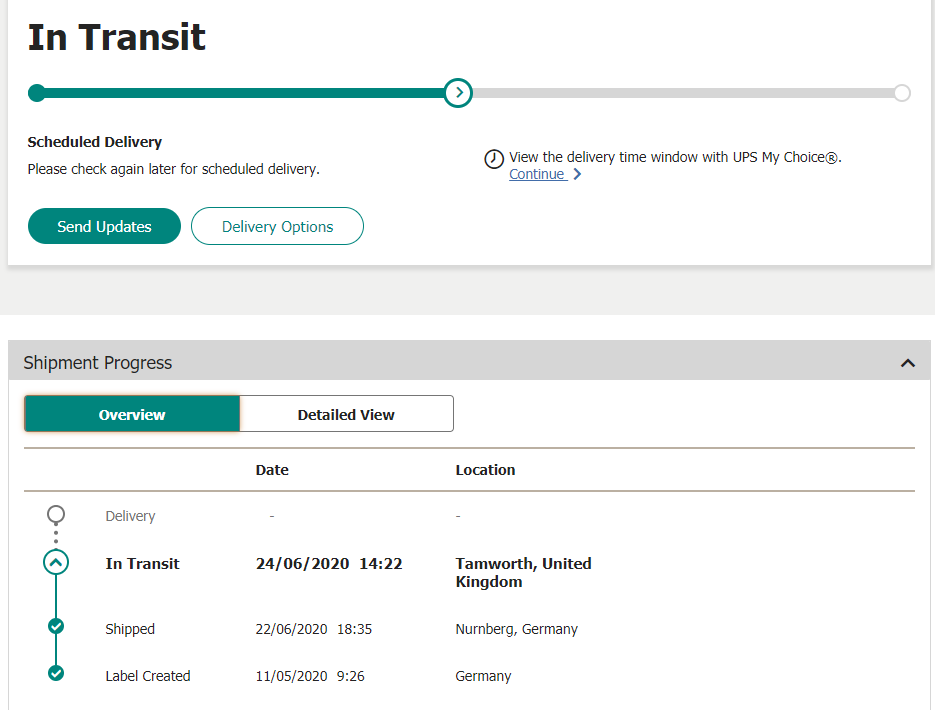Open Delivery Options
Viewport: 935px width, 710px height.
277,226
